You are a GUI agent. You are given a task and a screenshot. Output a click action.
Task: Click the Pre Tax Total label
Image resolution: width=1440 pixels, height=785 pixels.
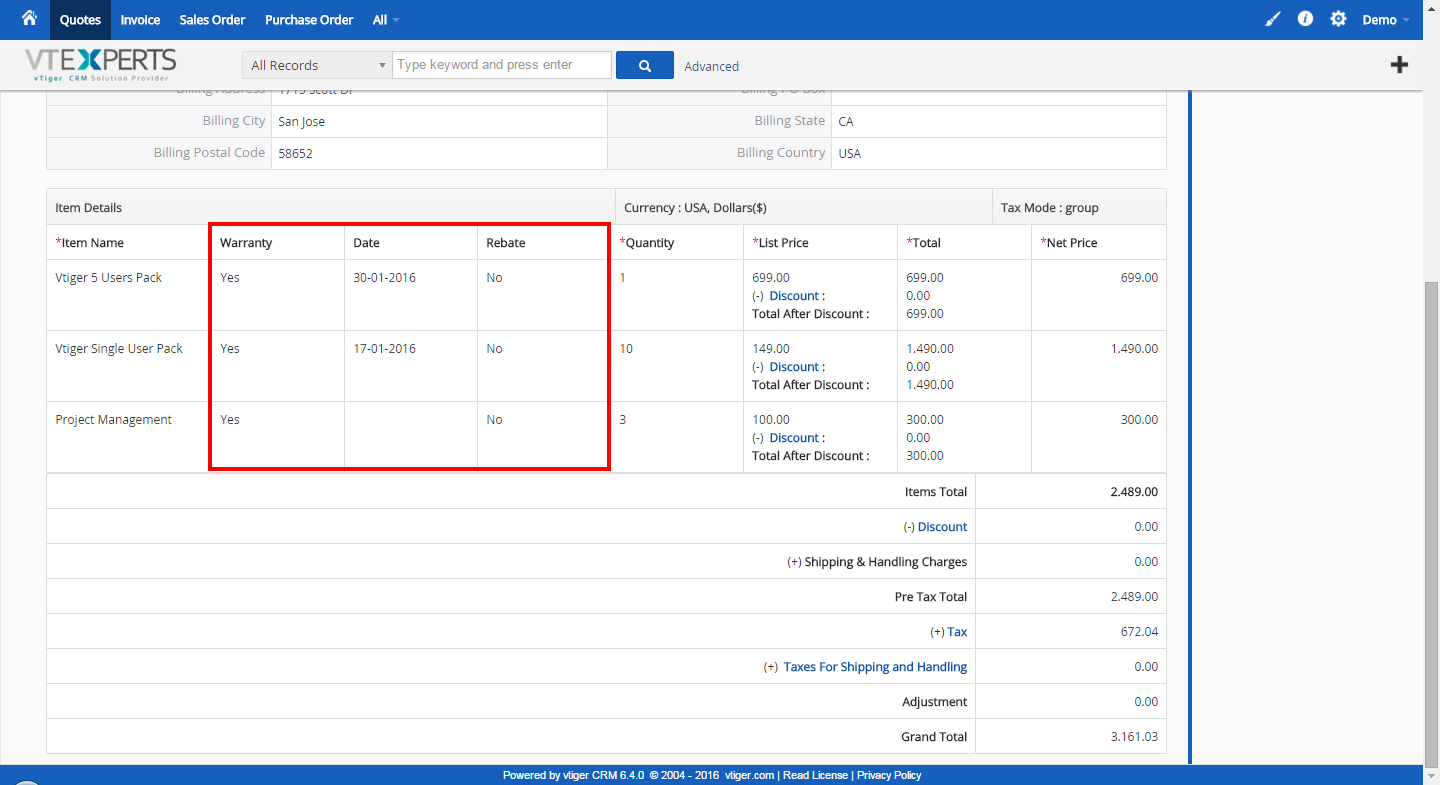click(931, 597)
